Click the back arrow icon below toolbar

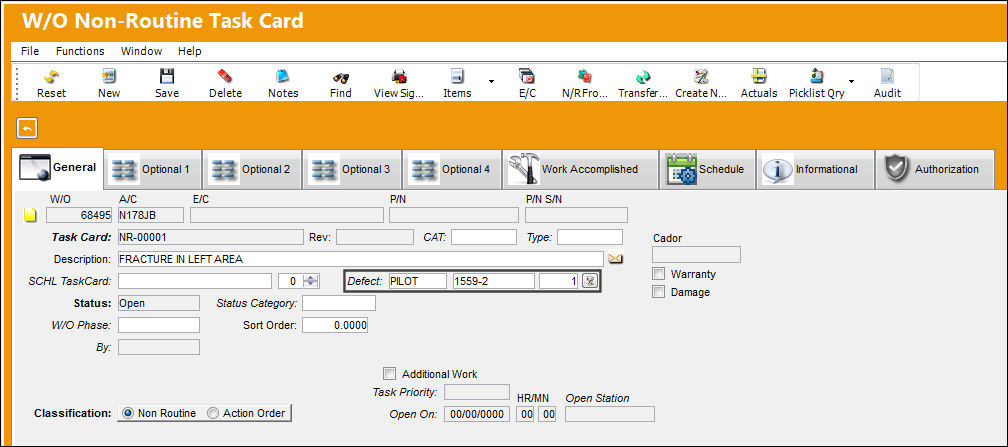tap(27, 129)
